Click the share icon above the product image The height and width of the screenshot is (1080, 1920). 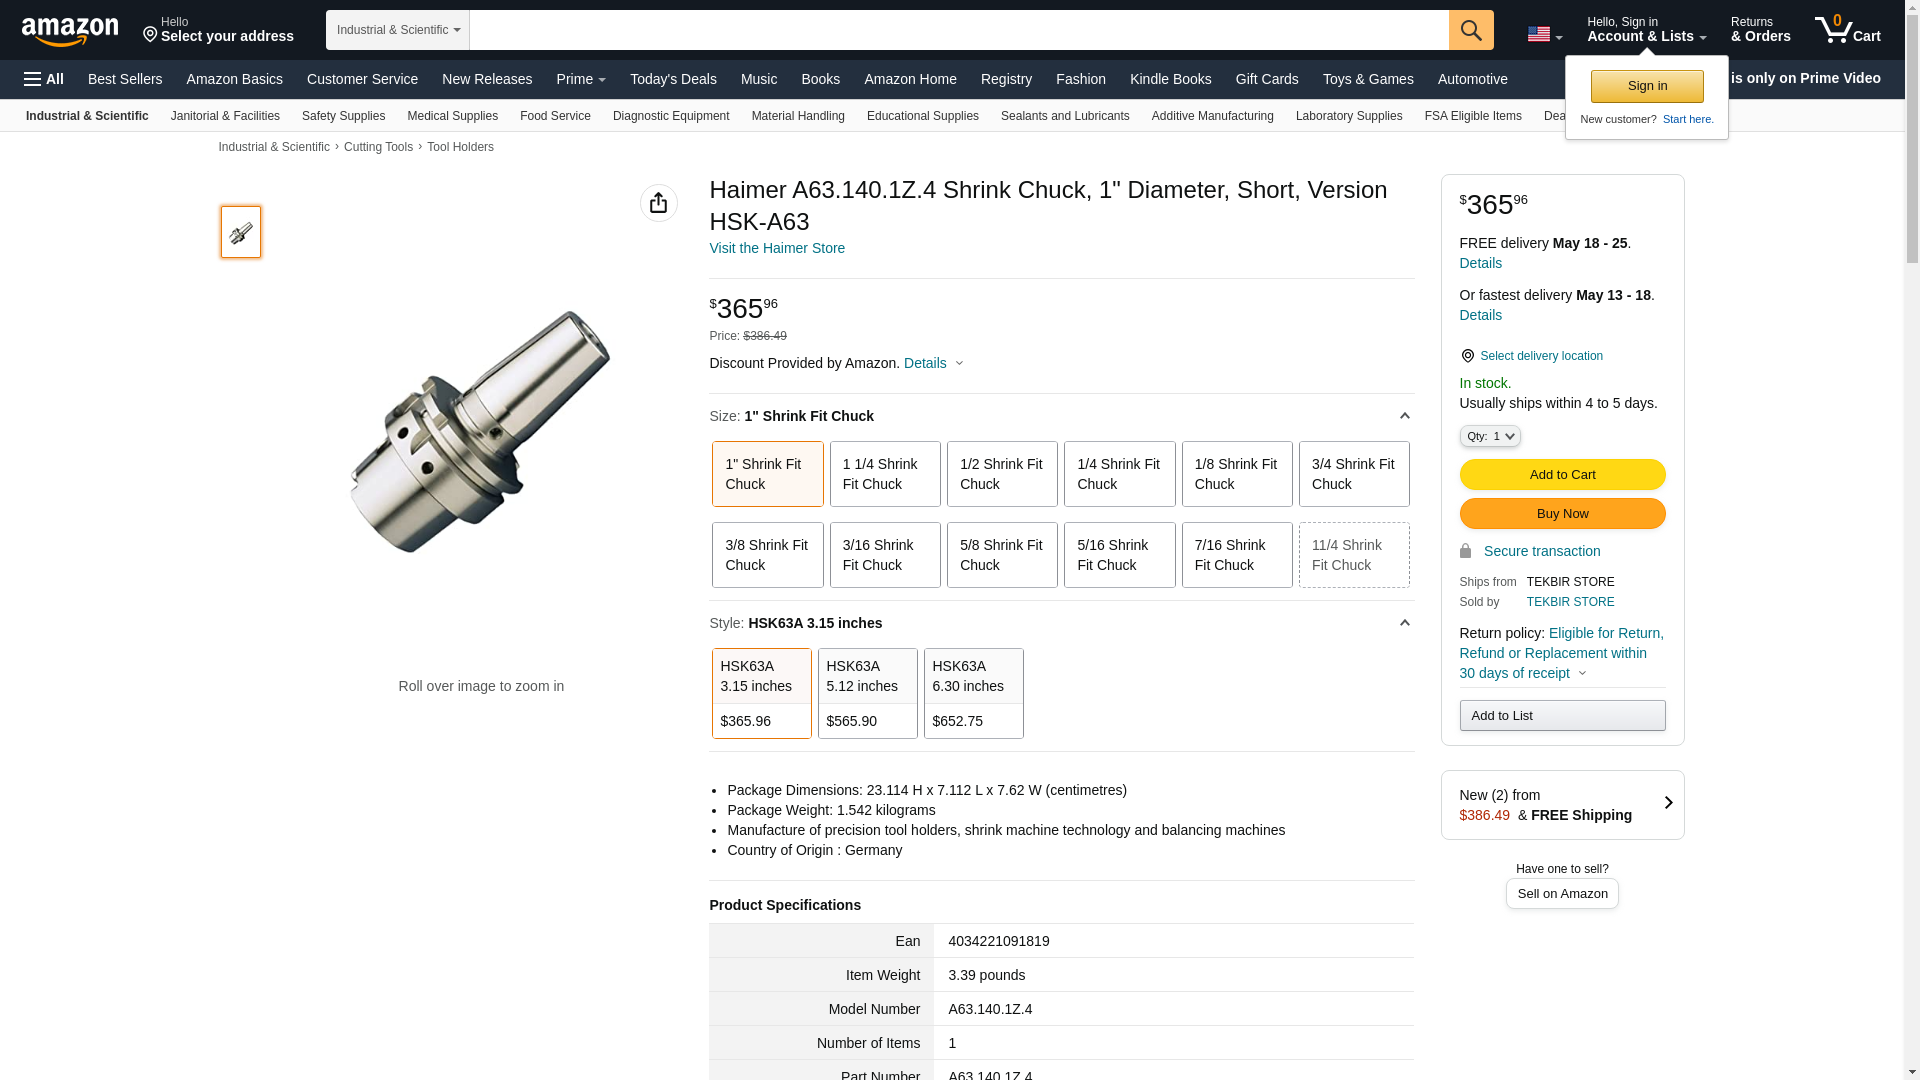point(658,203)
